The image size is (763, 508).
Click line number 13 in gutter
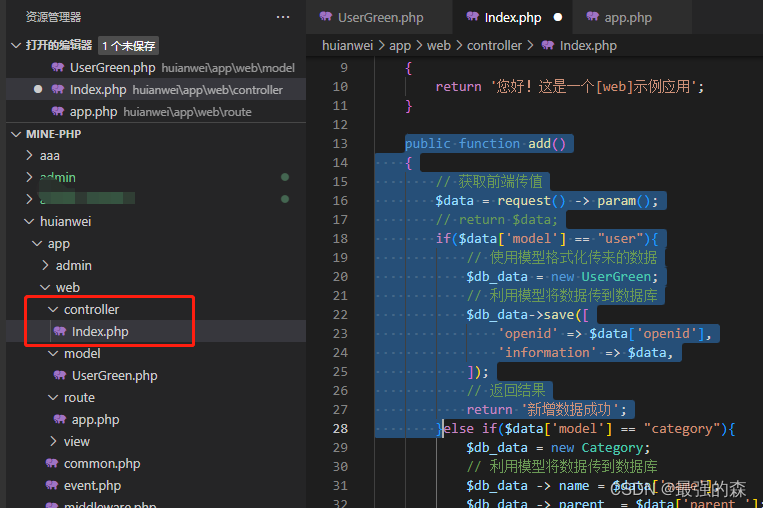tap(340, 144)
